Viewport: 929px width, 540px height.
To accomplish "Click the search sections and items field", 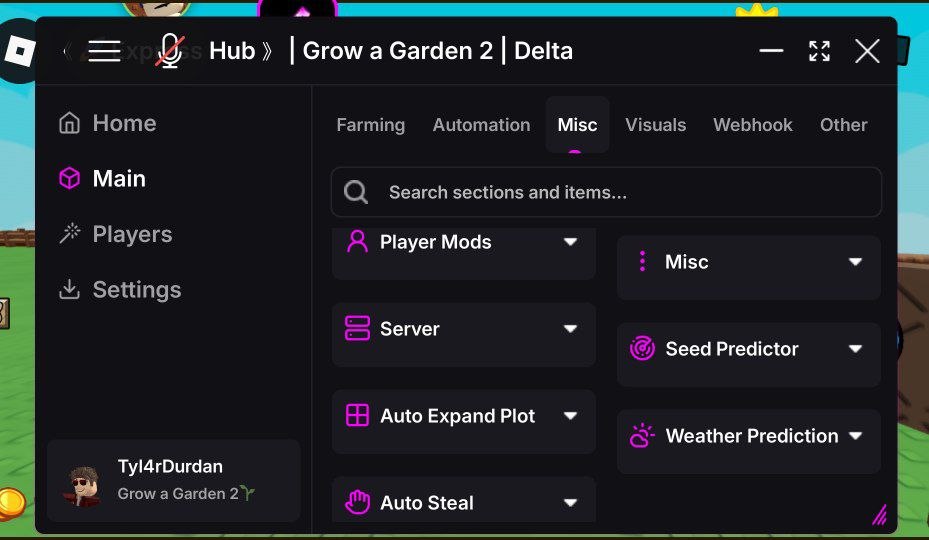I will 606,192.
